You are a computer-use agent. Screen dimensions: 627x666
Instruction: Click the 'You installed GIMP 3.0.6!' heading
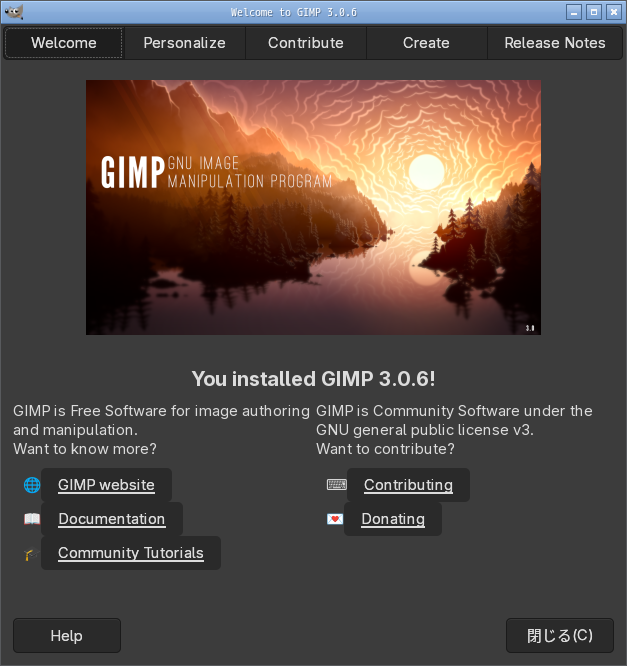pos(314,378)
